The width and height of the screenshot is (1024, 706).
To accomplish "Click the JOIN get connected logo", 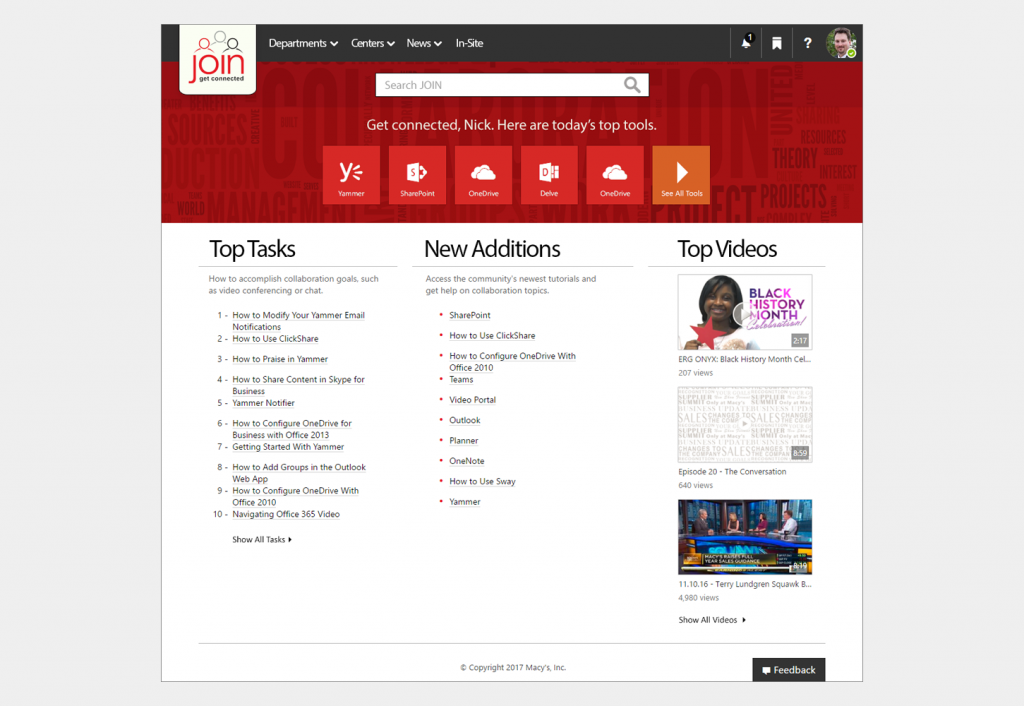I will pos(217,59).
